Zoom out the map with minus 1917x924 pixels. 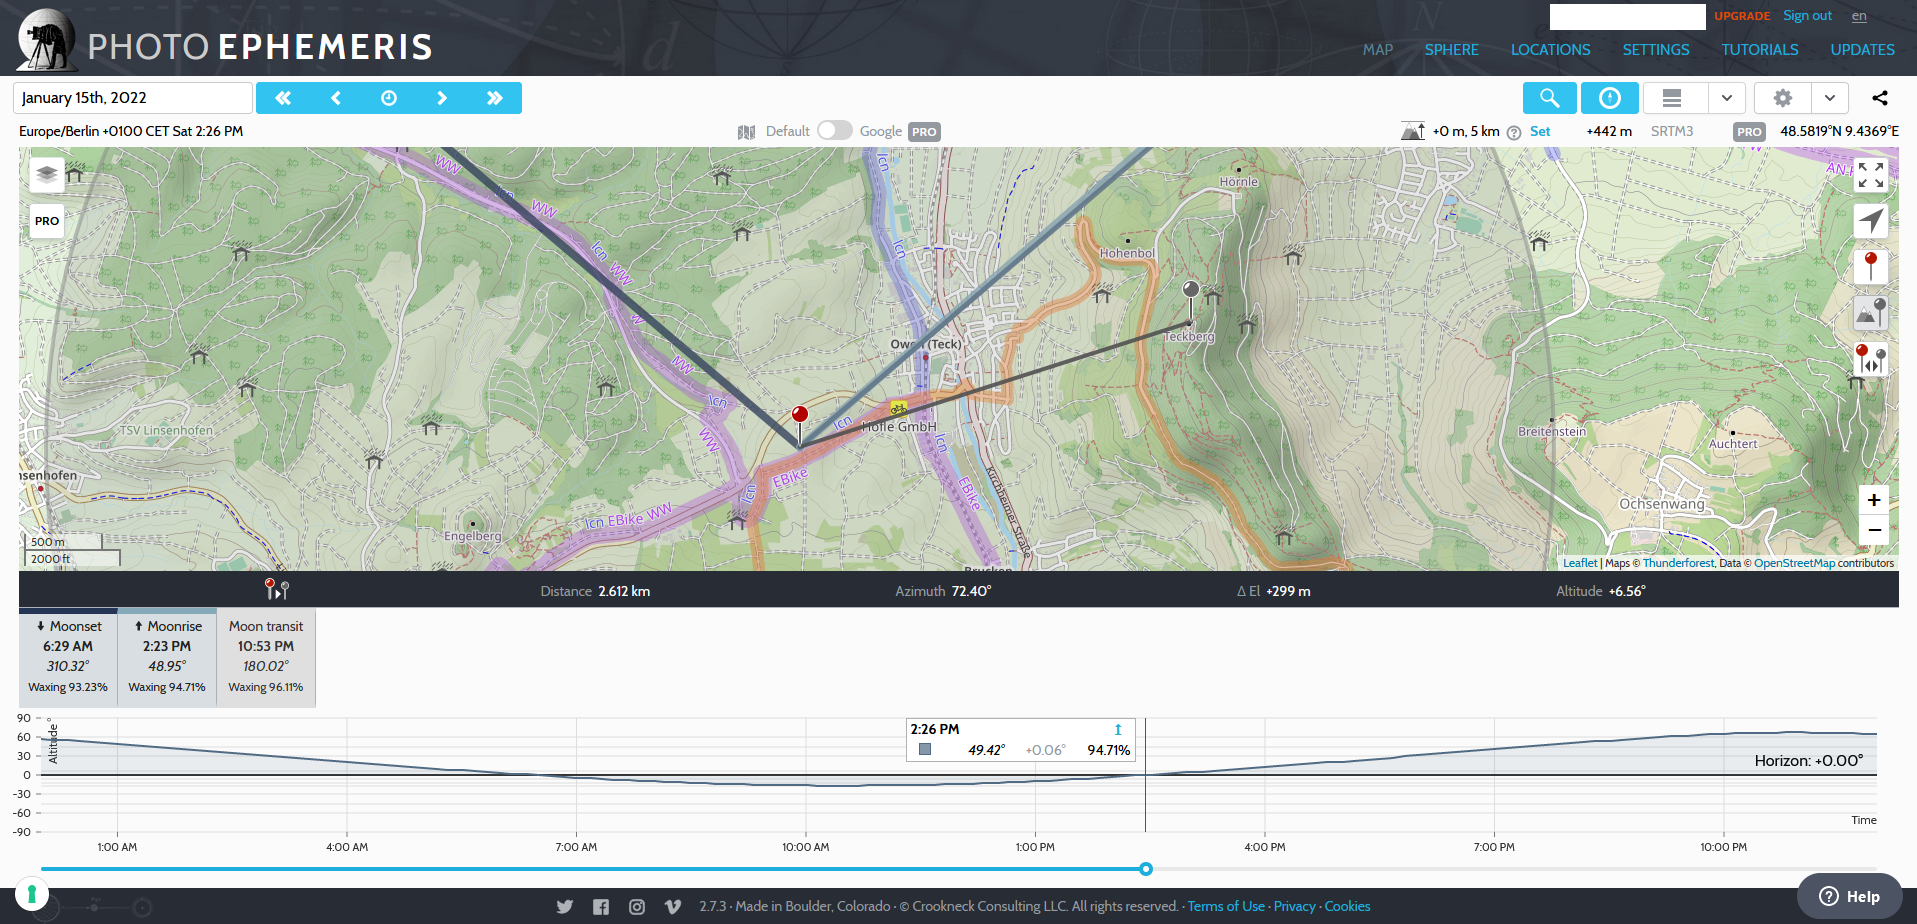coord(1874,530)
